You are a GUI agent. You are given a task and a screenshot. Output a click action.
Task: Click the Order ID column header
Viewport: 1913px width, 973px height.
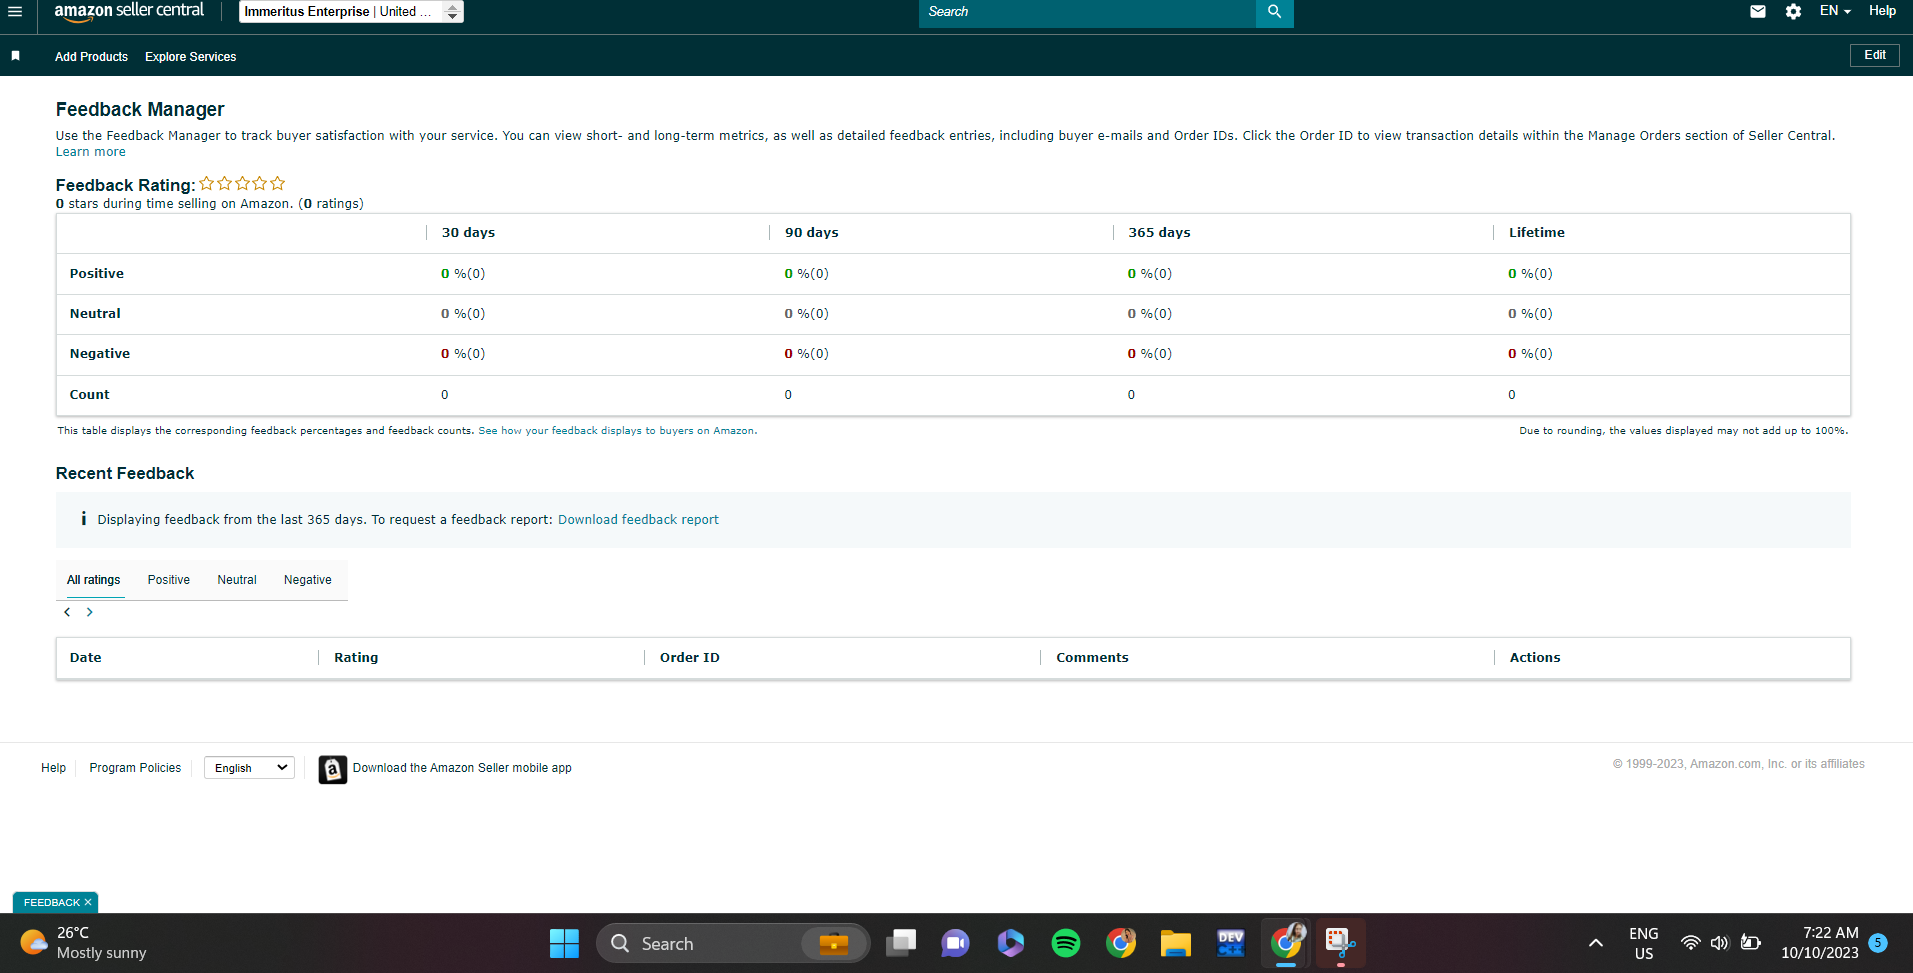coord(690,658)
